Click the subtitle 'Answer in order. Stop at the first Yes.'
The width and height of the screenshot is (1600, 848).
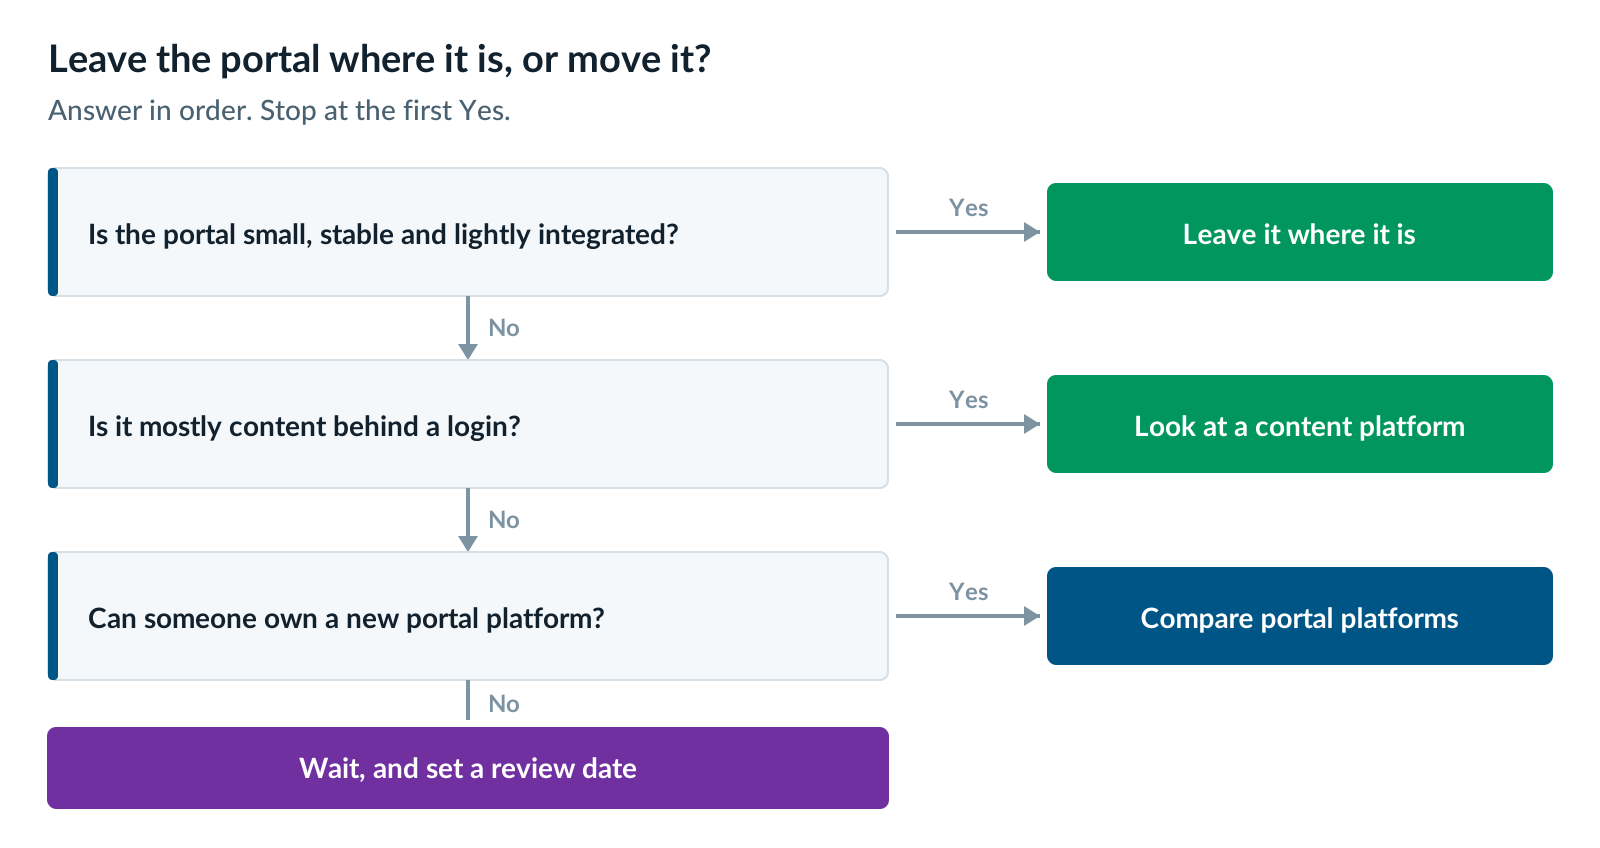(279, 110)
